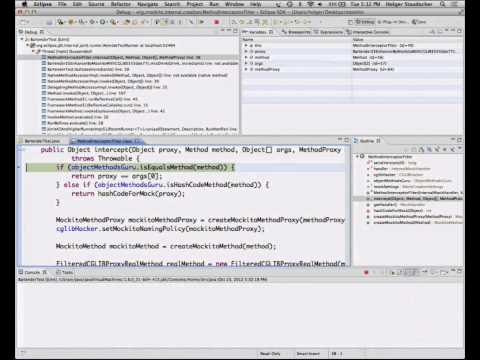Expand the 'method' variable row
The image size is (480, 360).
[x=246, y=57]
